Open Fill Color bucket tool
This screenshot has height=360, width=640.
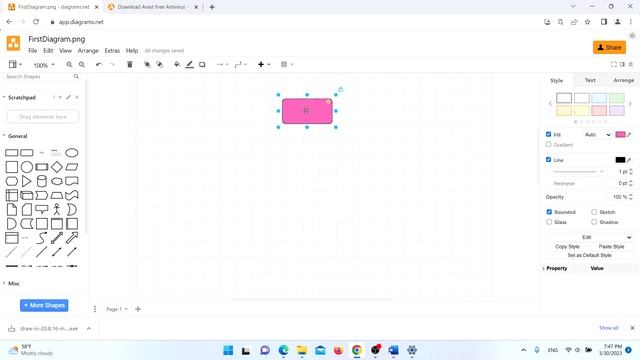[177, 64]
